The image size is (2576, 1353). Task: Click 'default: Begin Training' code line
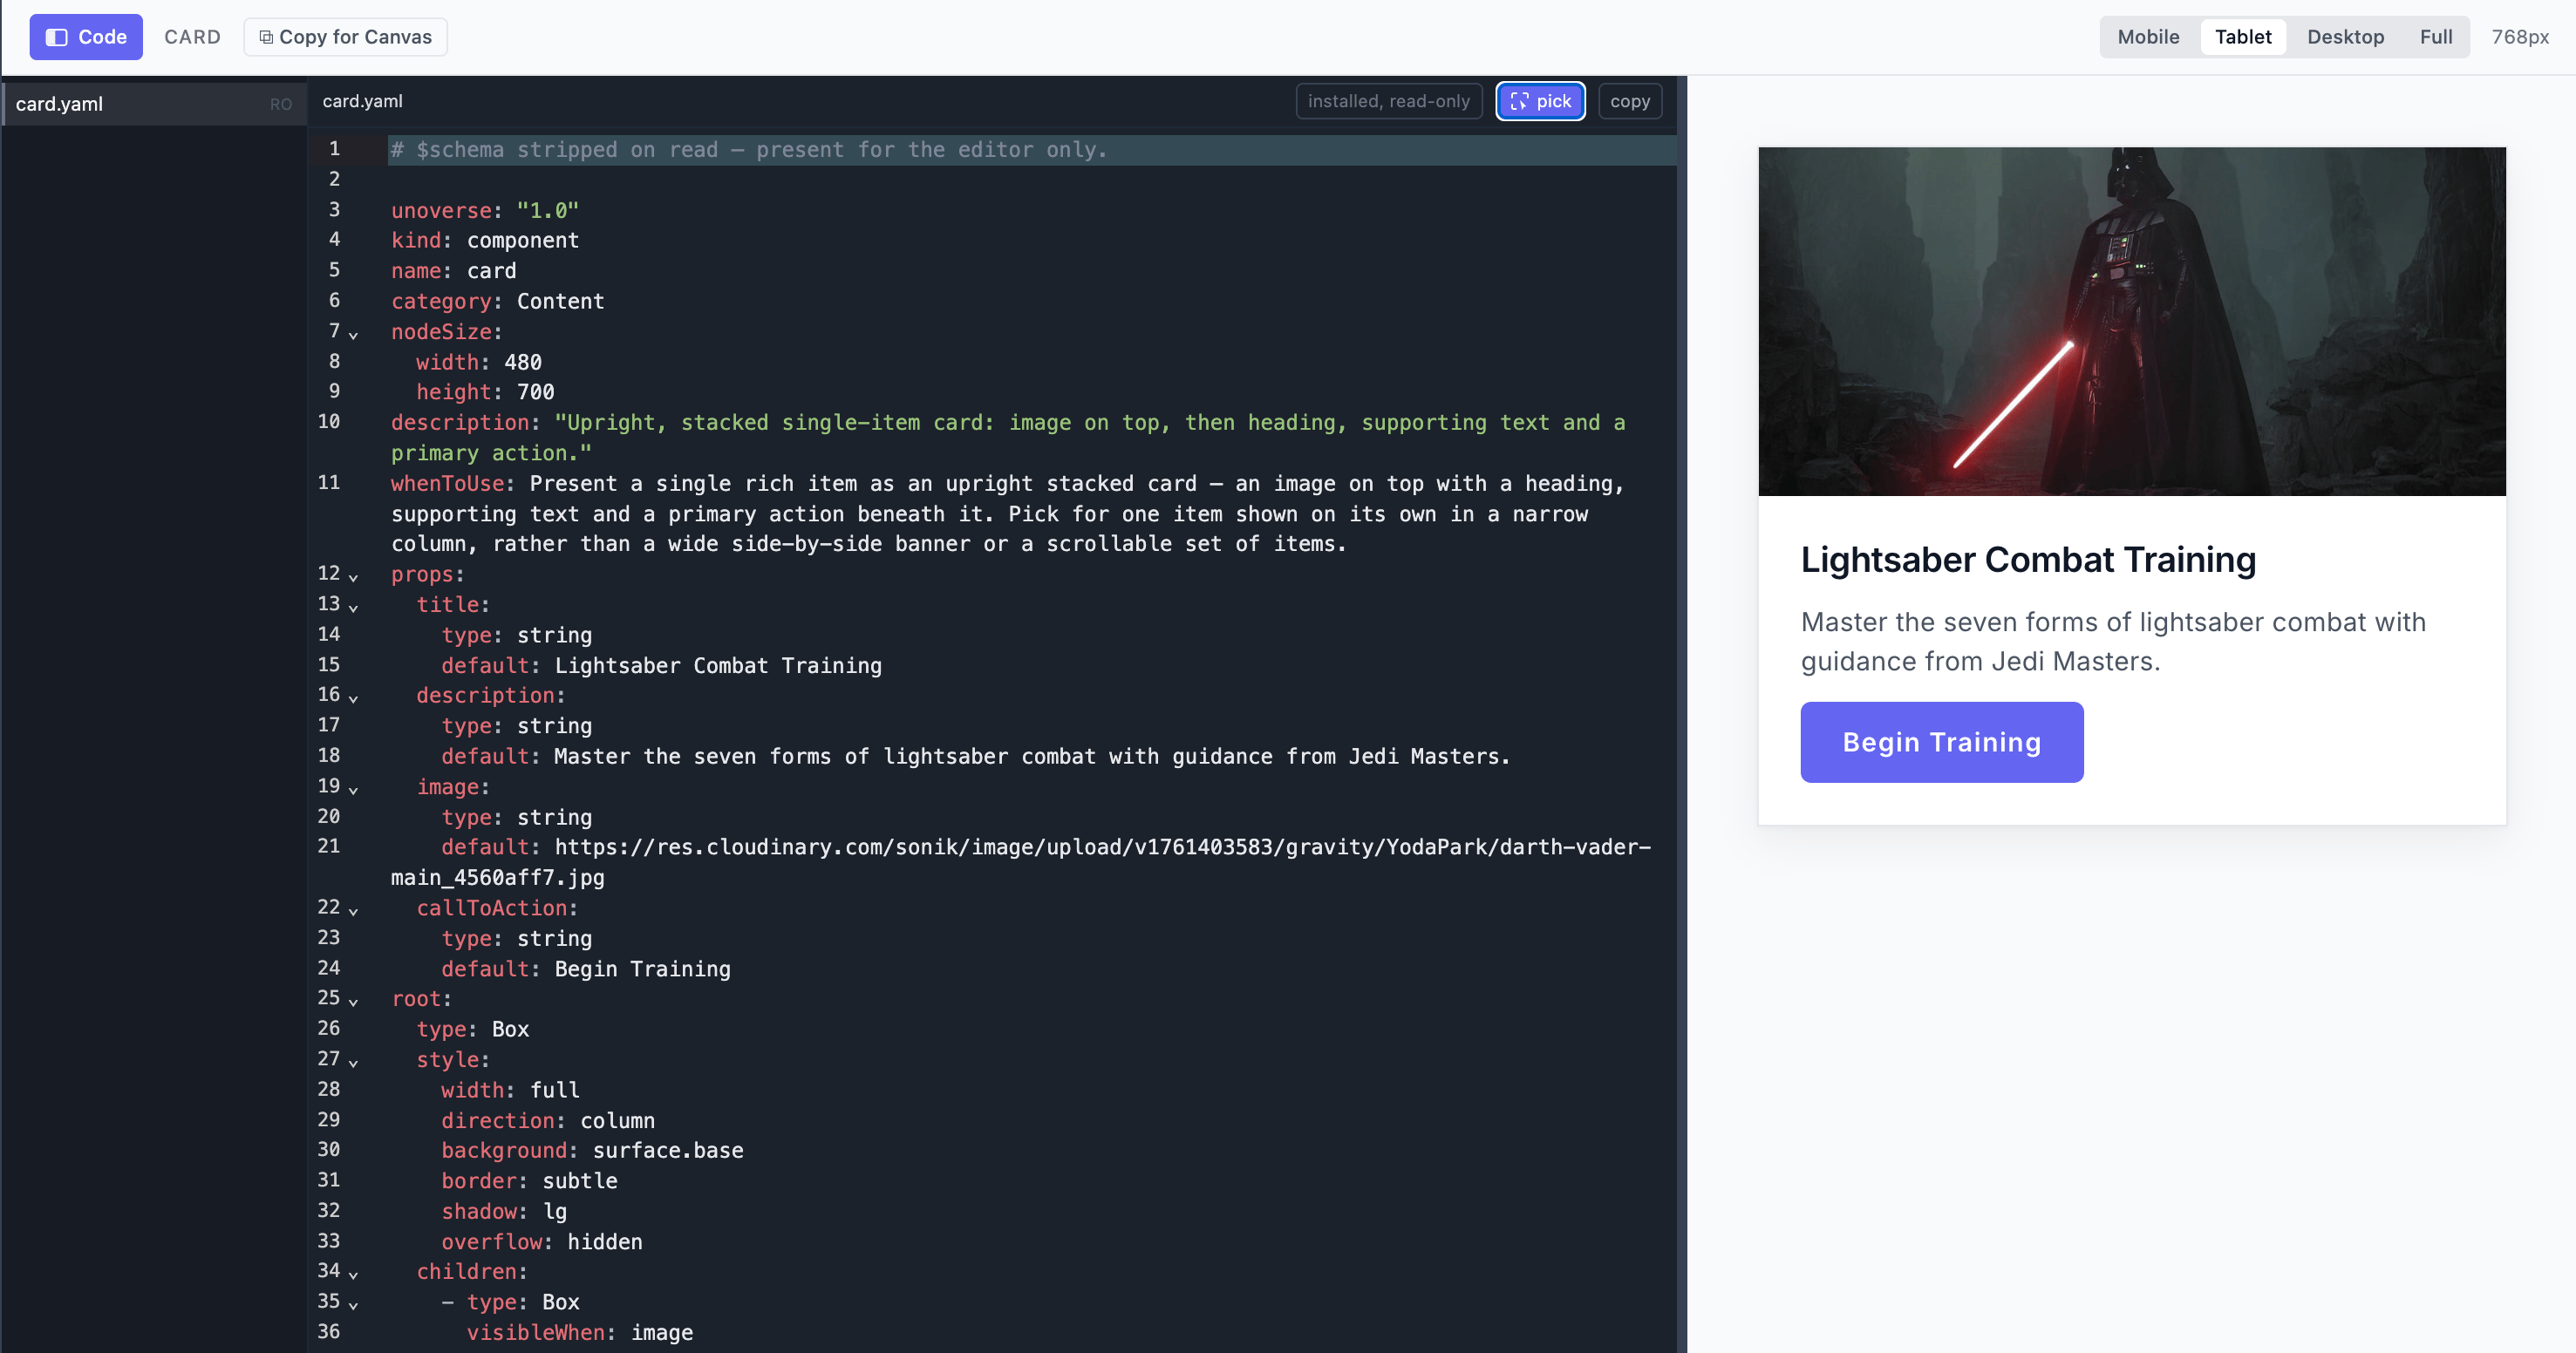(586, 969)
